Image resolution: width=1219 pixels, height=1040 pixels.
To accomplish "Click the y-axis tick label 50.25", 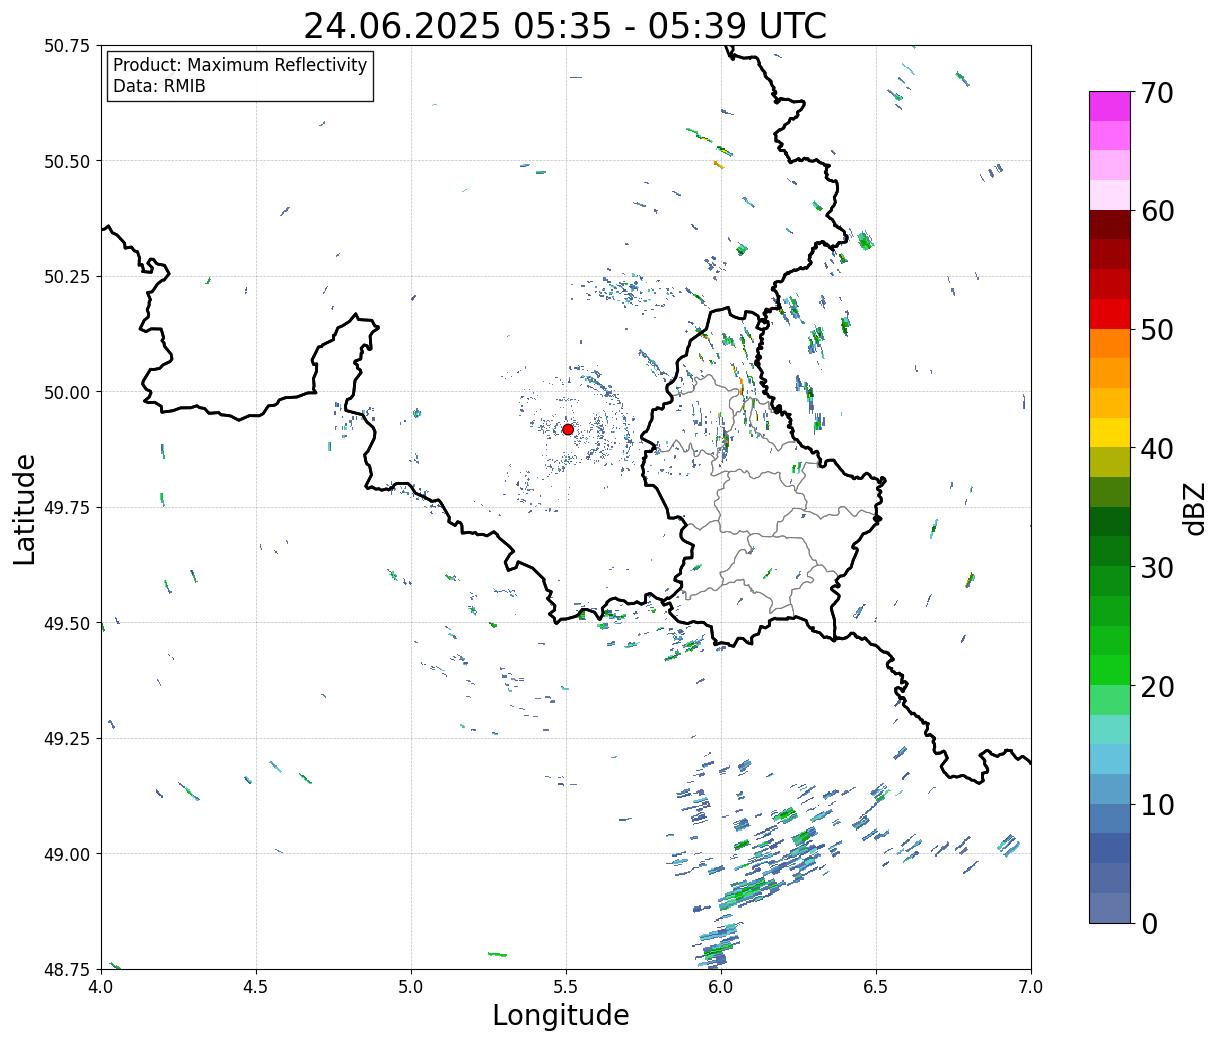I will pos(67,277).
